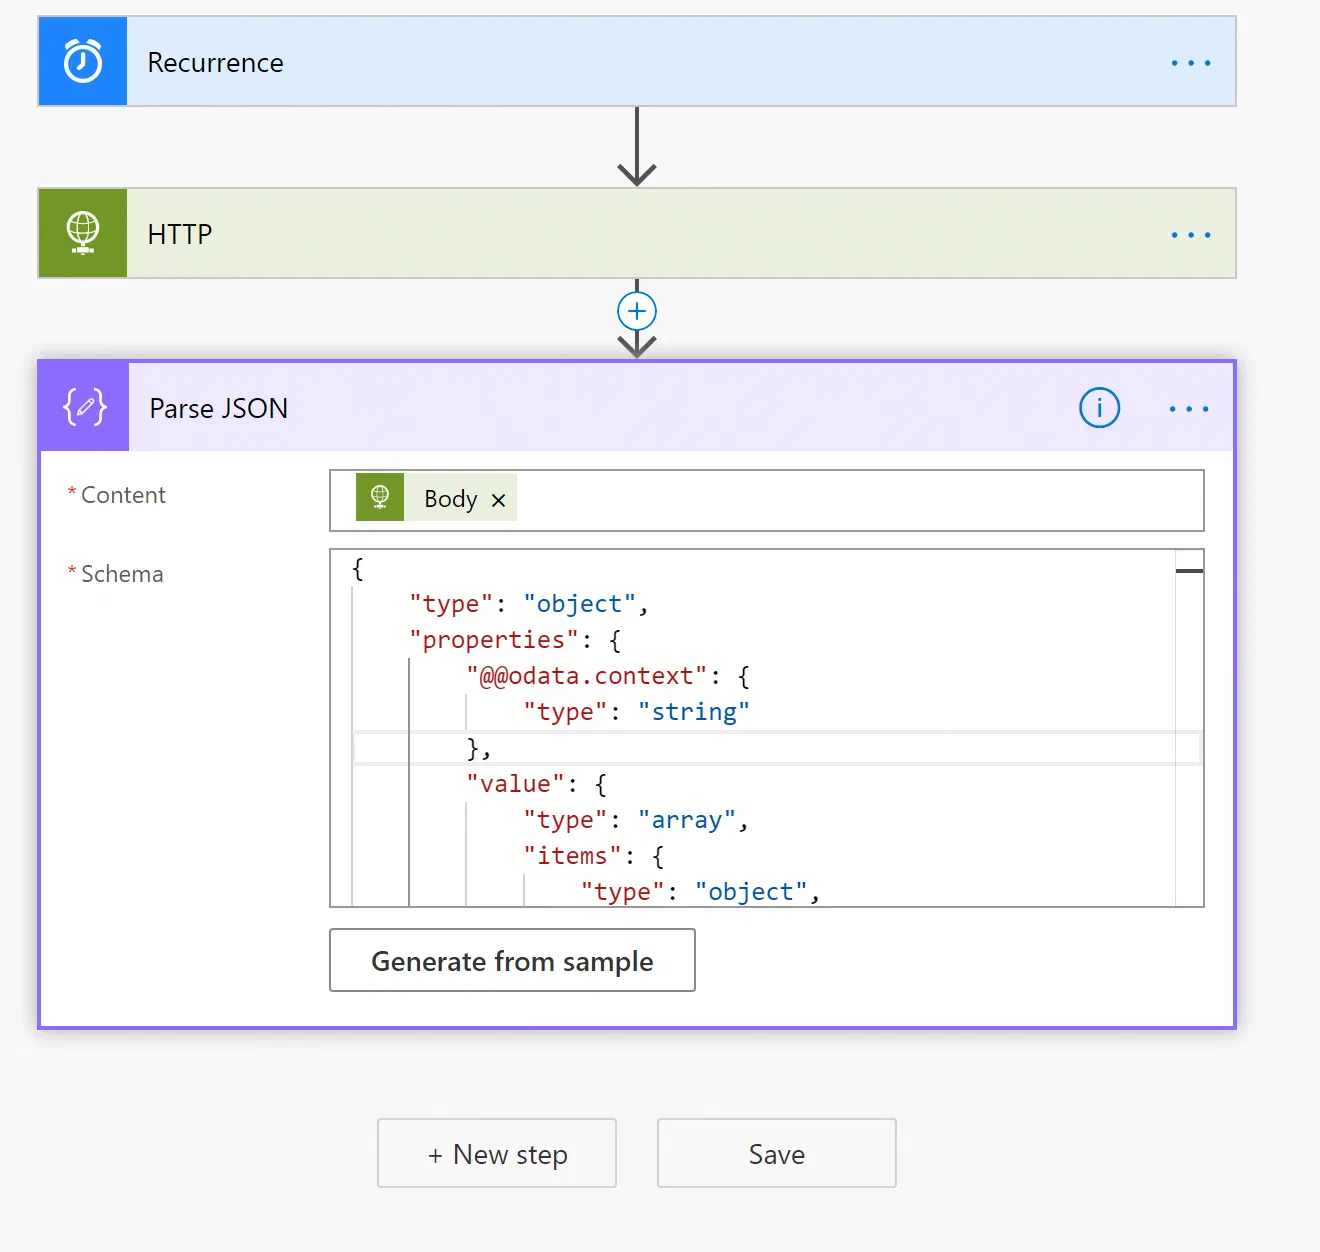The height and width of the screenshot is (1252, 1320).
Task: Show Parse JSON info via the i icon
Action: click(1099, 408)
